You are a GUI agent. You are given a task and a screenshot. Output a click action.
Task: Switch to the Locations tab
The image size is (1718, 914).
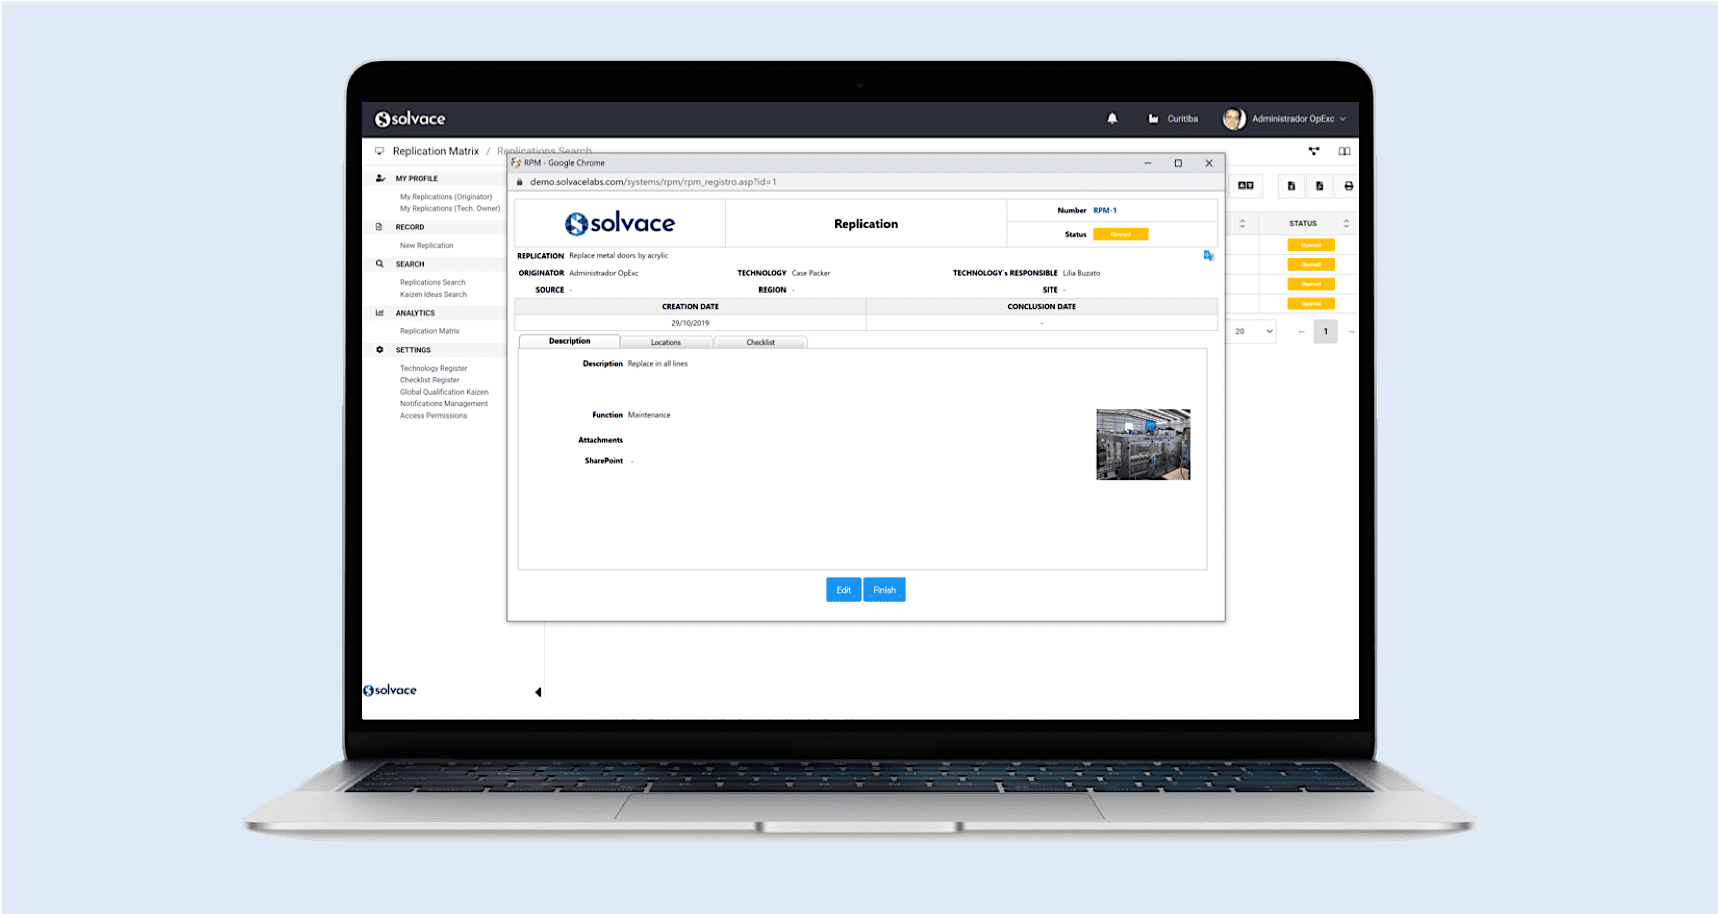pos(666,342)
